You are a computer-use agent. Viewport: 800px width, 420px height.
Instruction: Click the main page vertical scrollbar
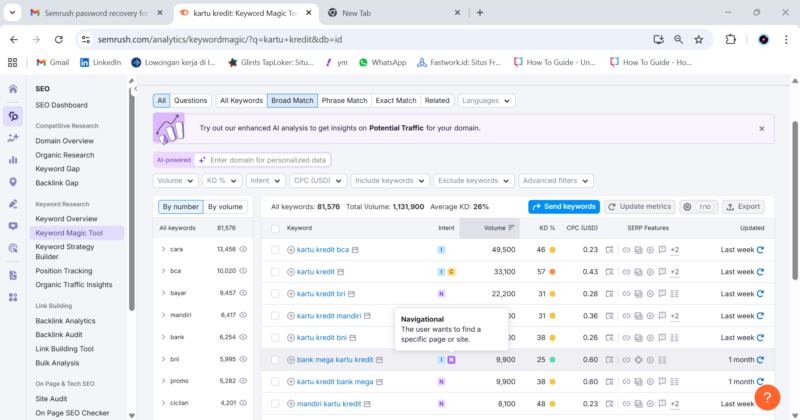795,200
